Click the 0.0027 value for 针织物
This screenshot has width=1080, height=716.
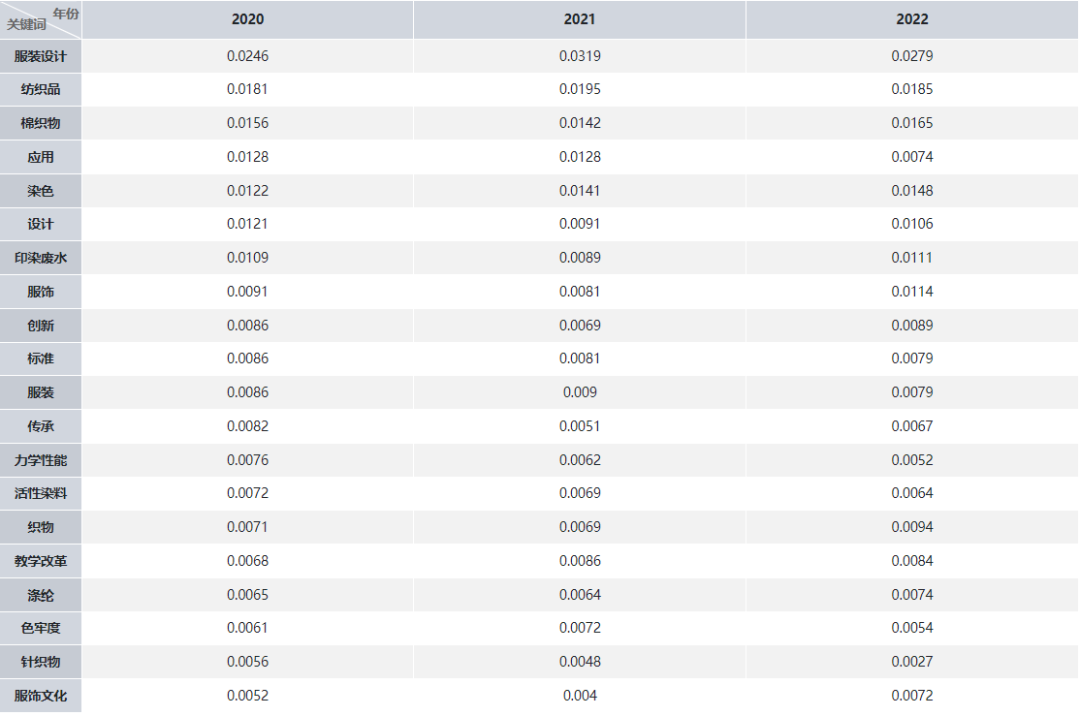pos(912,662)
